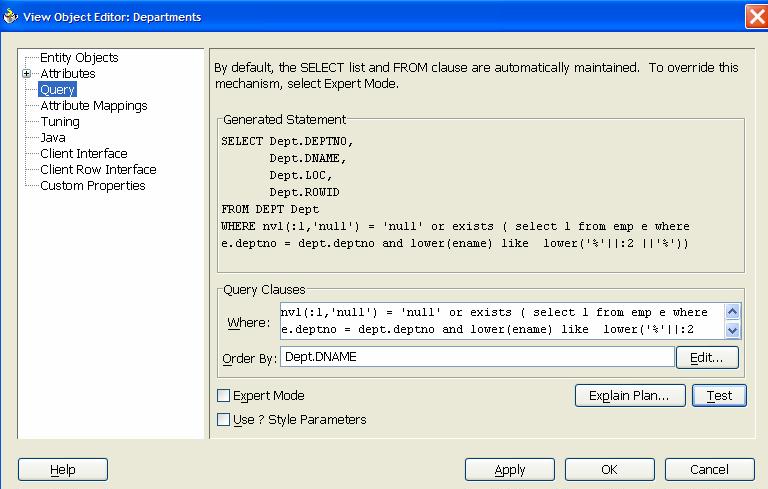Viewport: 768px width, 489px height.
Task: Enable the Expert Mode checkbox
Action: (x=224, y=396)
